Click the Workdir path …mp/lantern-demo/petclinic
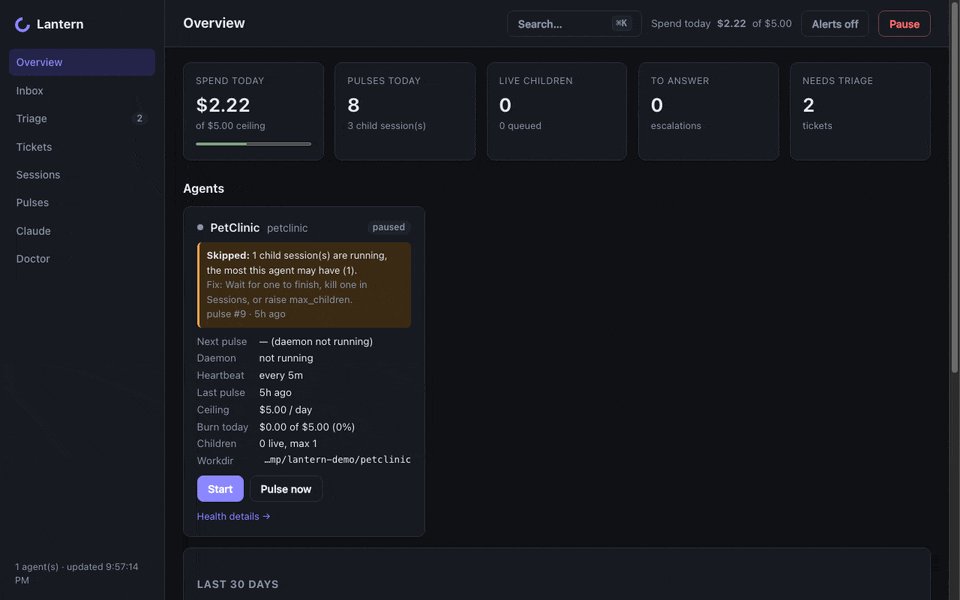 pyautogui.click(x=337, y=460)
